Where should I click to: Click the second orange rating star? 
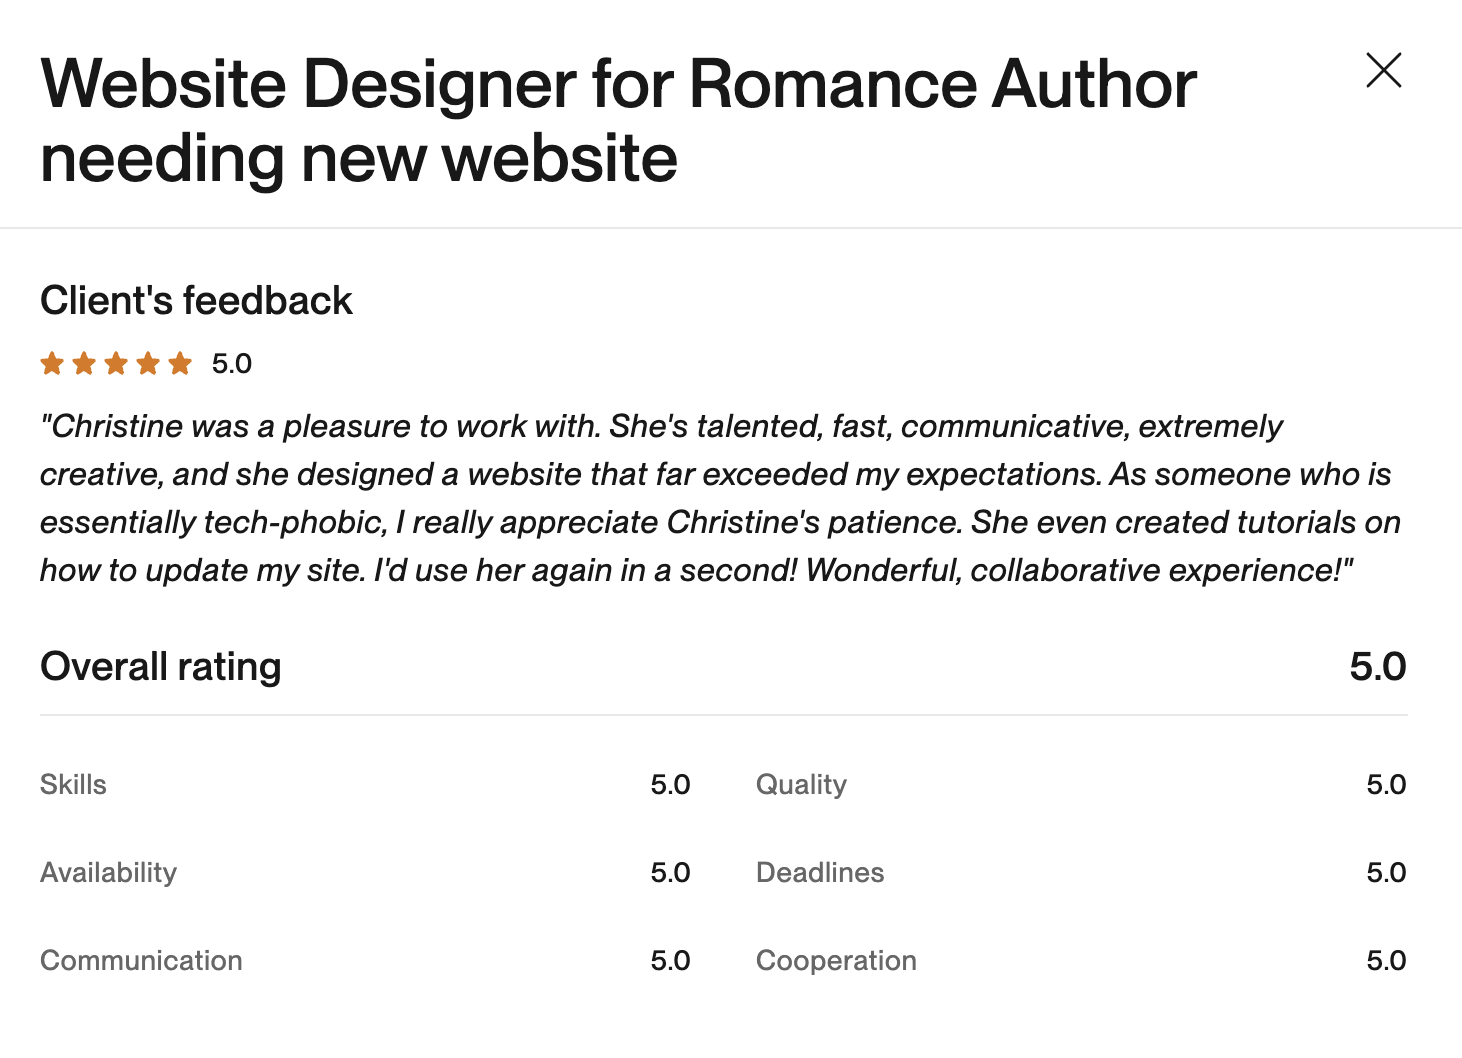84,363
